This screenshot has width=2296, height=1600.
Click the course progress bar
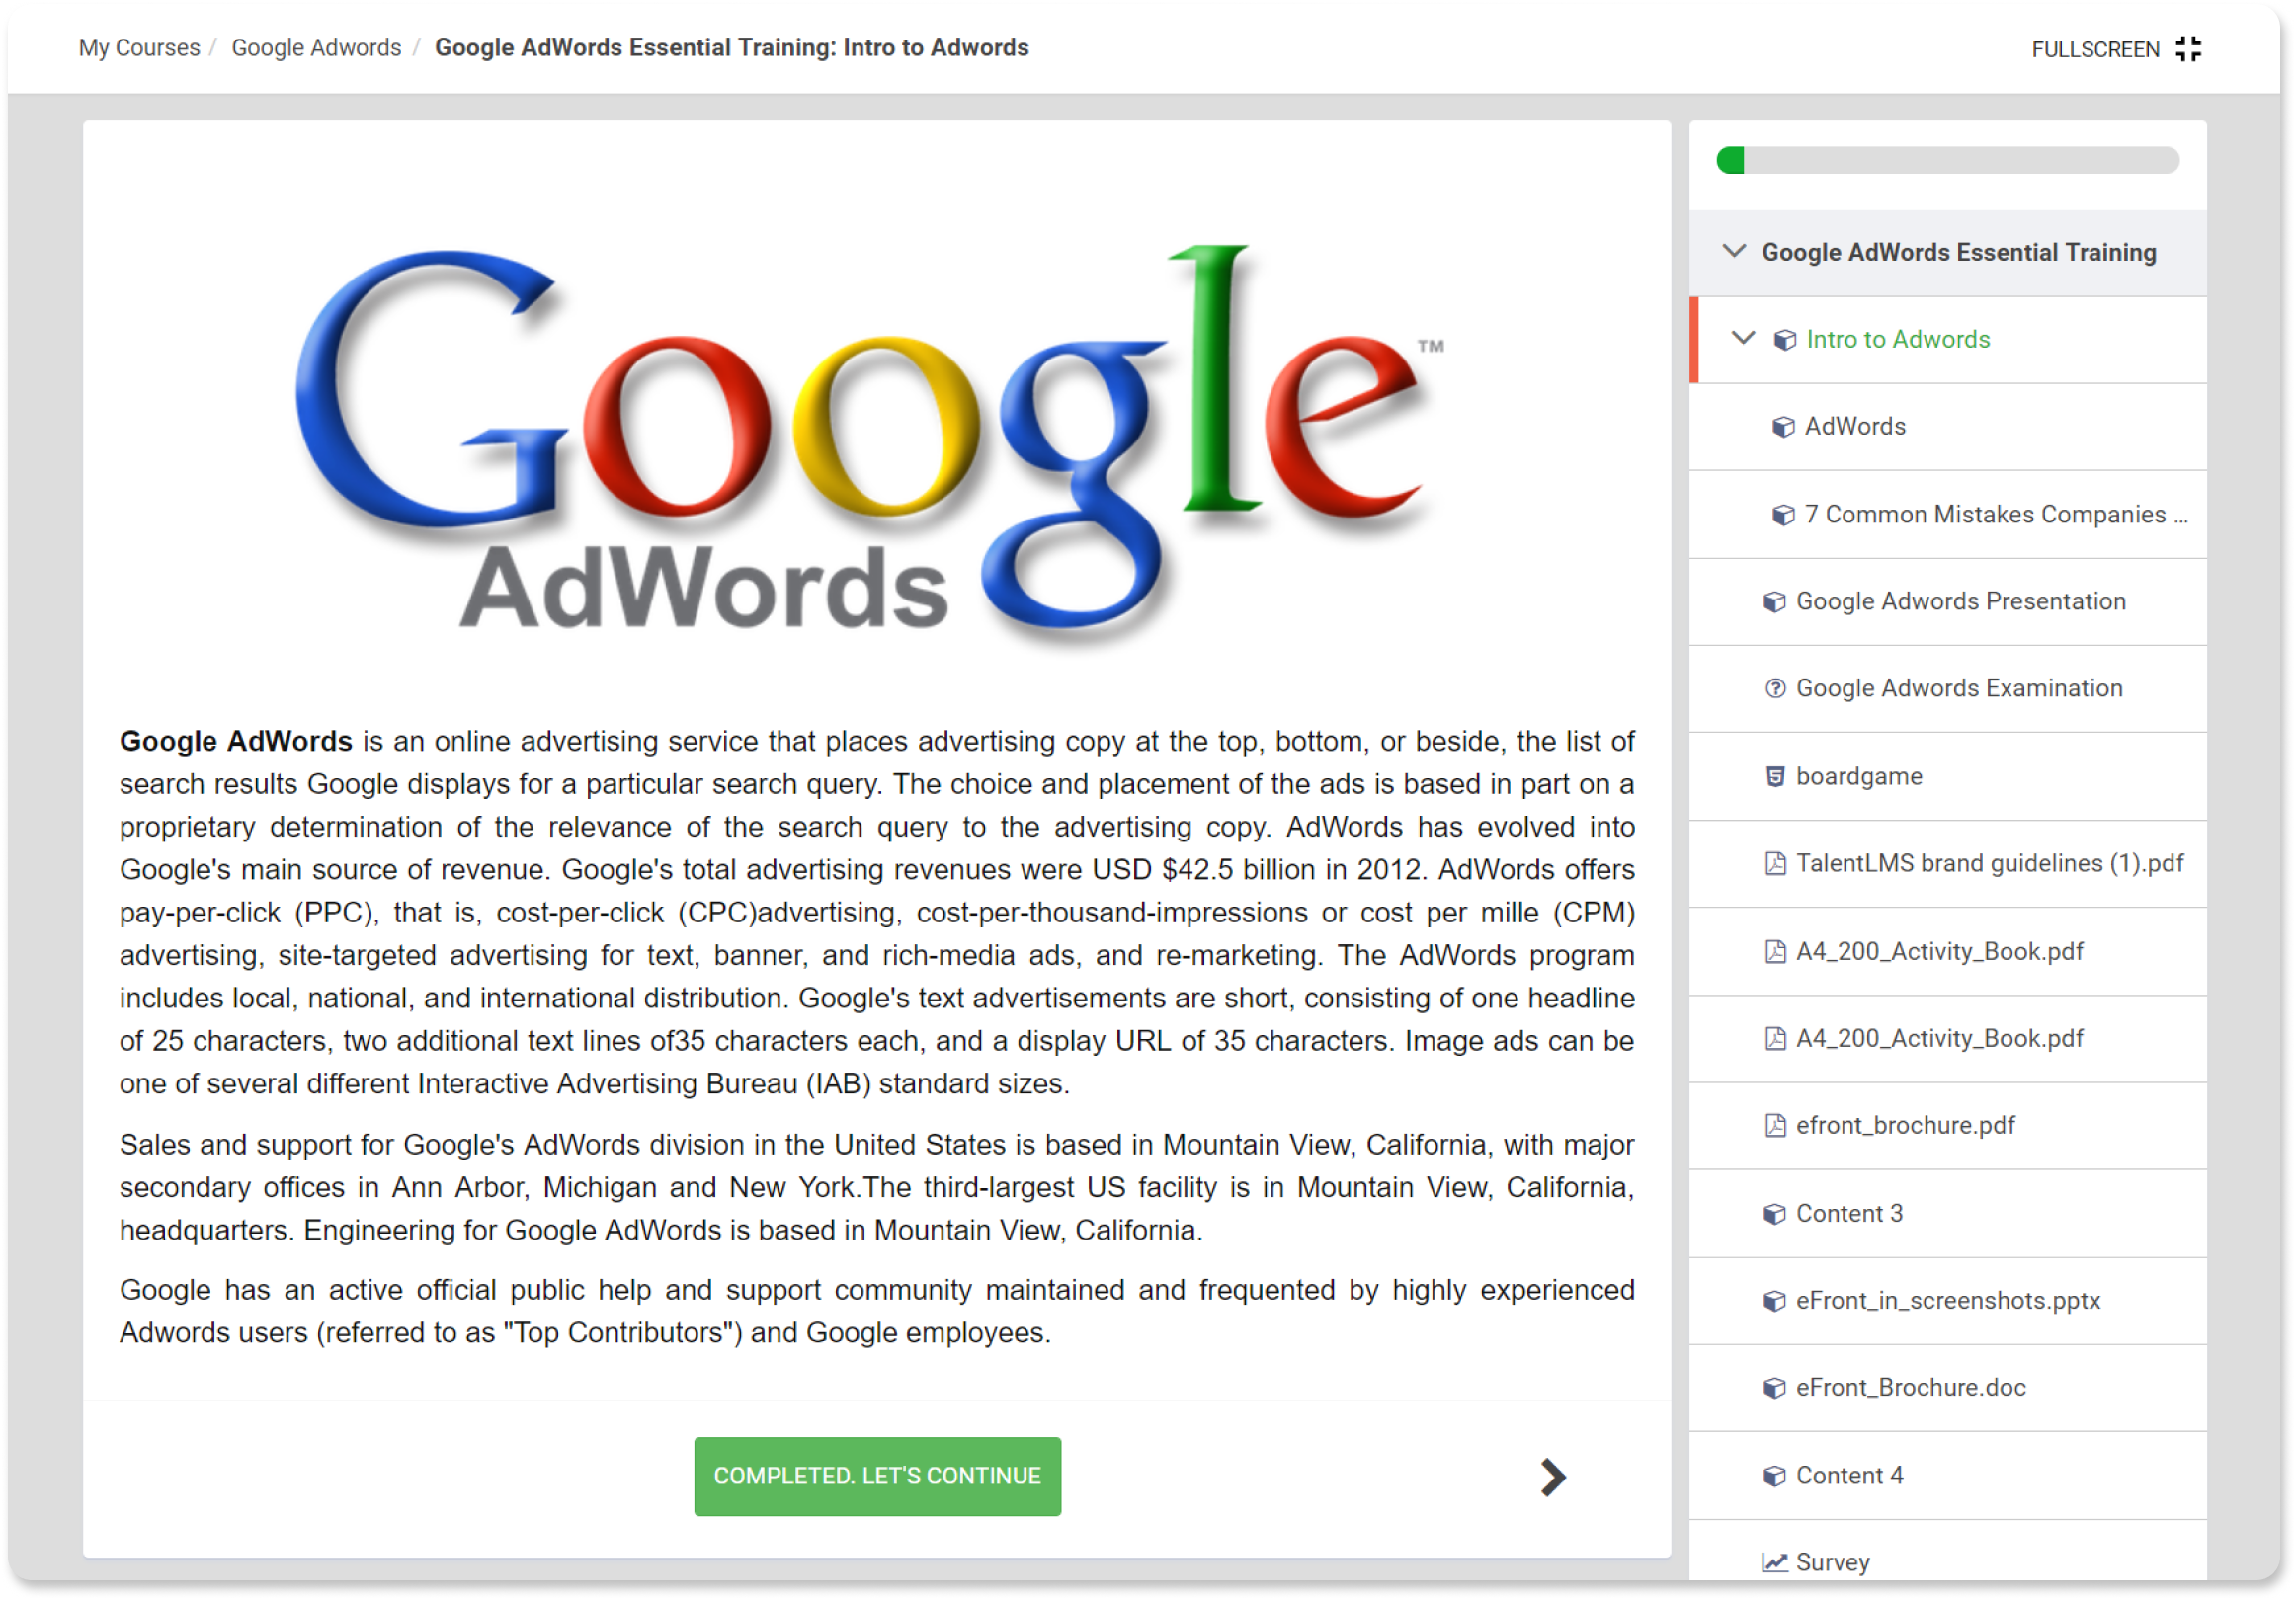coord(1947,160)
